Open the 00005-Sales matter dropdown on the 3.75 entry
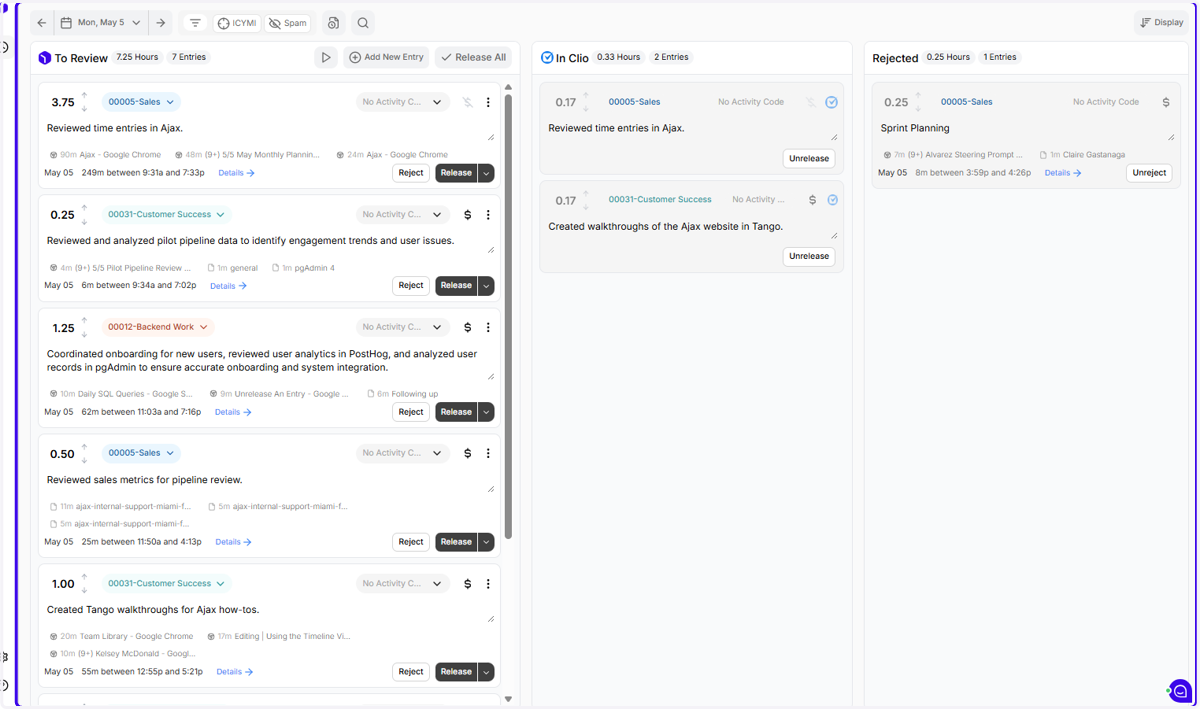This screenshot has height=709, width=1200. (141, 102)
